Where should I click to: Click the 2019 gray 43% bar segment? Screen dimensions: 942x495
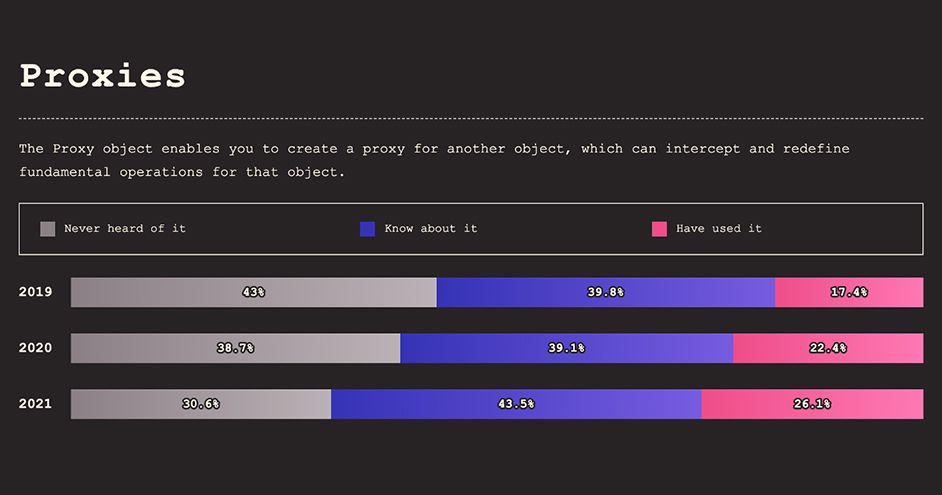(253, 292)
